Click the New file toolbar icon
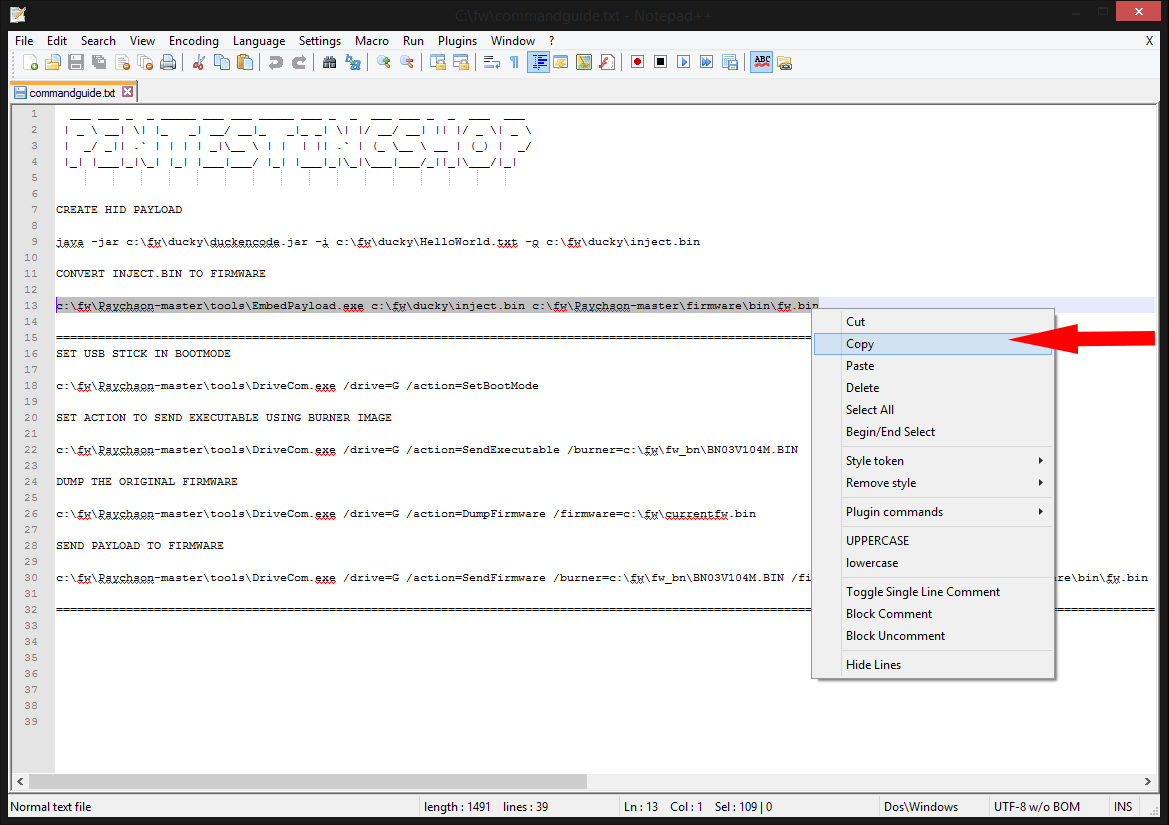 [x=31, y=63]
